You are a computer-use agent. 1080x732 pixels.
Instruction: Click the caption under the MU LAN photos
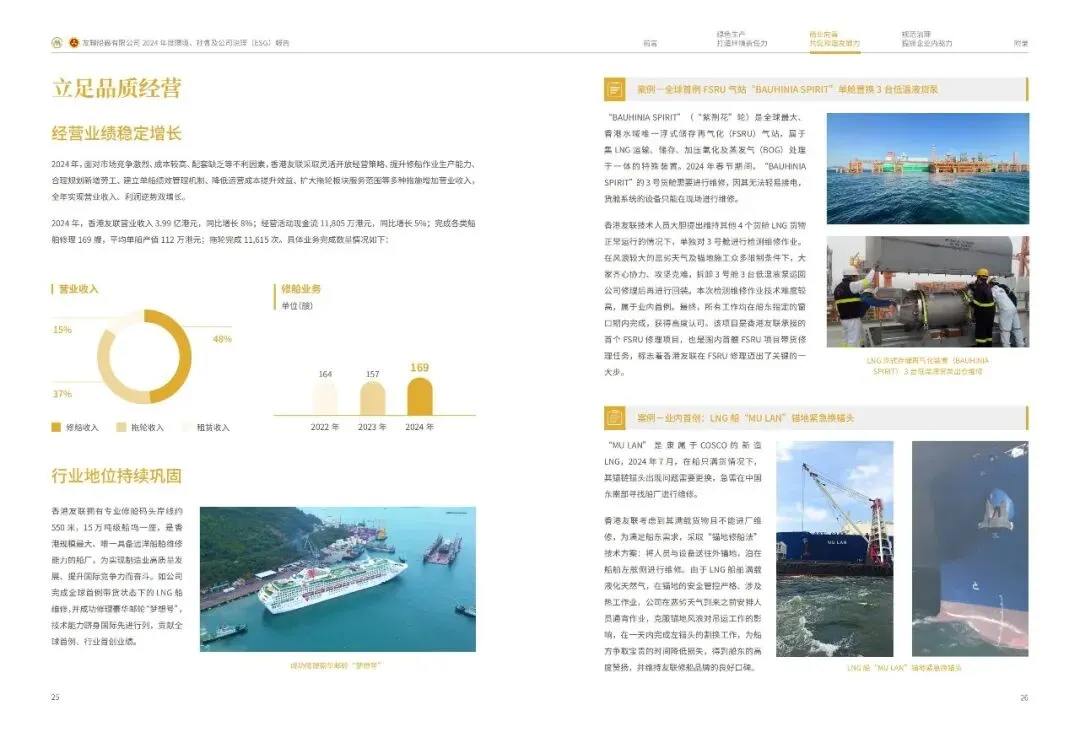(904, 668)
